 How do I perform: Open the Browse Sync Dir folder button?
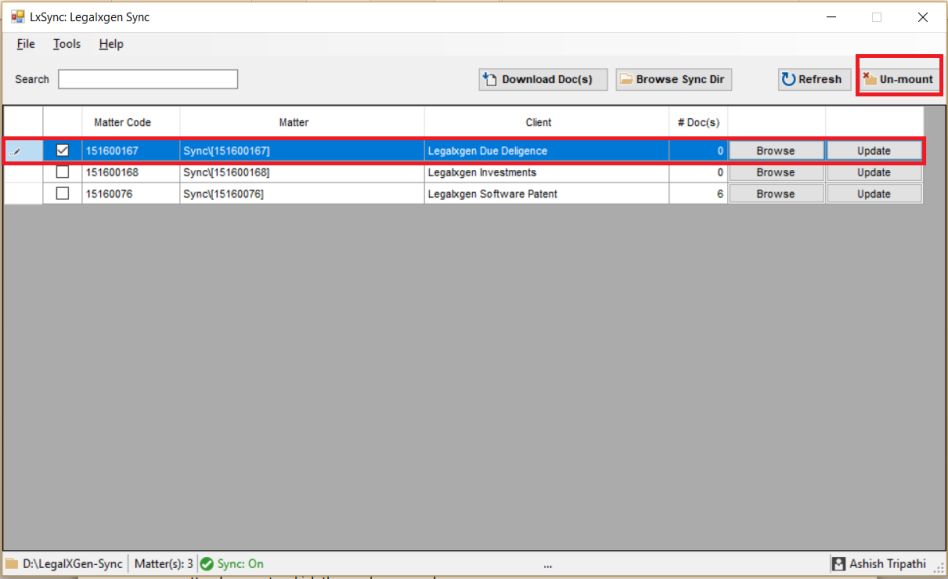click(672, 79)
